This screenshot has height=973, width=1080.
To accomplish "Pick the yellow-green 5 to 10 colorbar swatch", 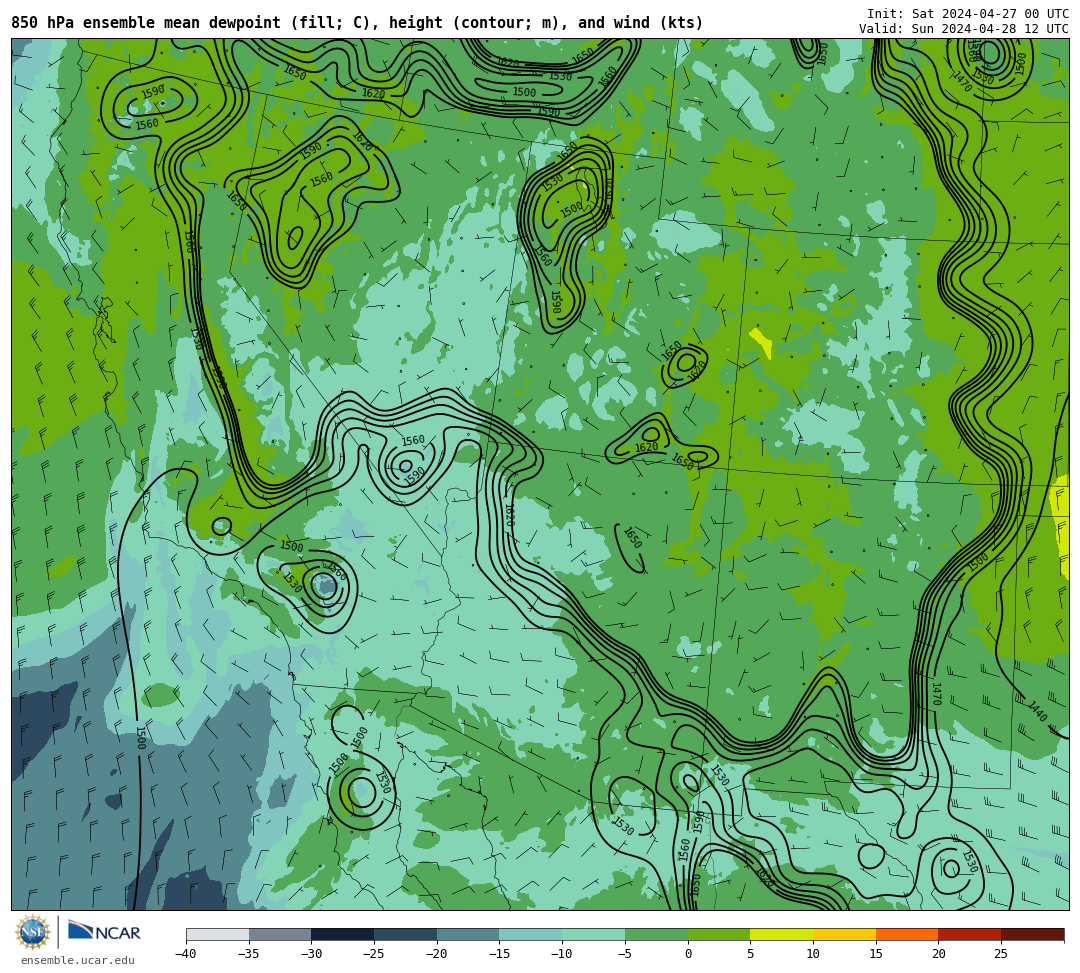I will [x=782, y=934].
